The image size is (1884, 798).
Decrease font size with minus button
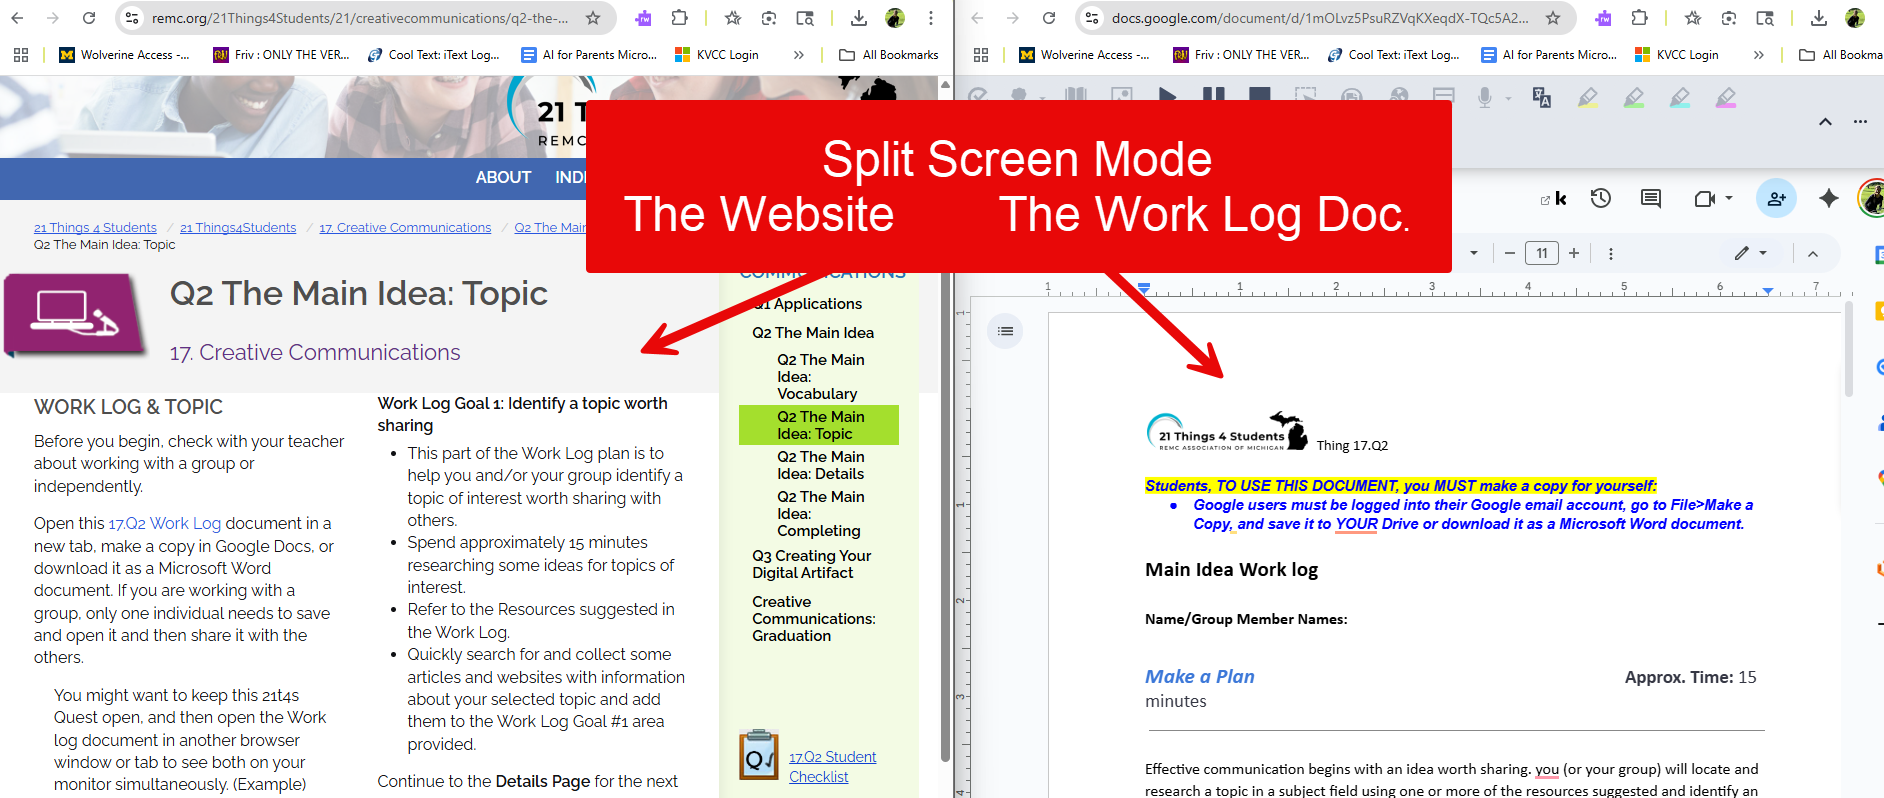(1510, 253)
